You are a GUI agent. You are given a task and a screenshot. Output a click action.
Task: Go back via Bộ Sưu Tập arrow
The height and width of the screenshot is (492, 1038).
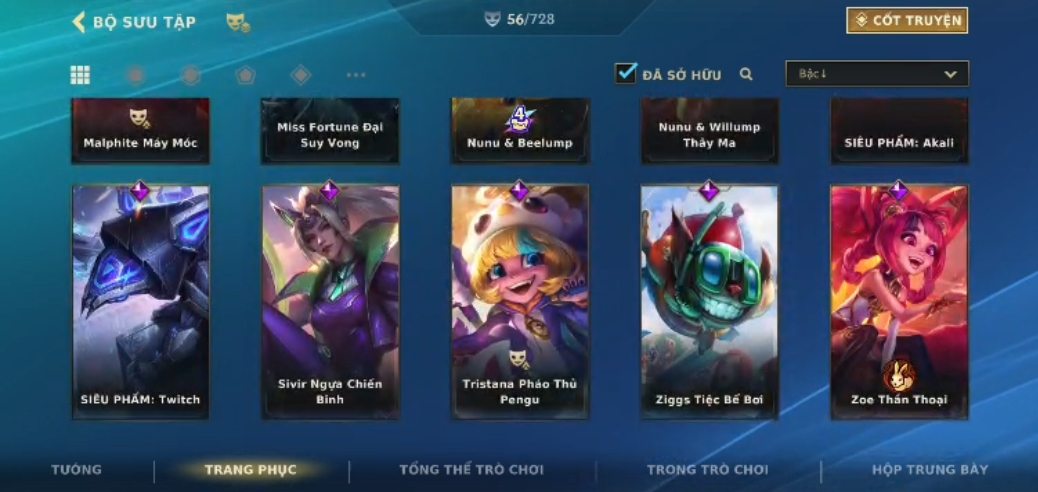tap(79, 22)
